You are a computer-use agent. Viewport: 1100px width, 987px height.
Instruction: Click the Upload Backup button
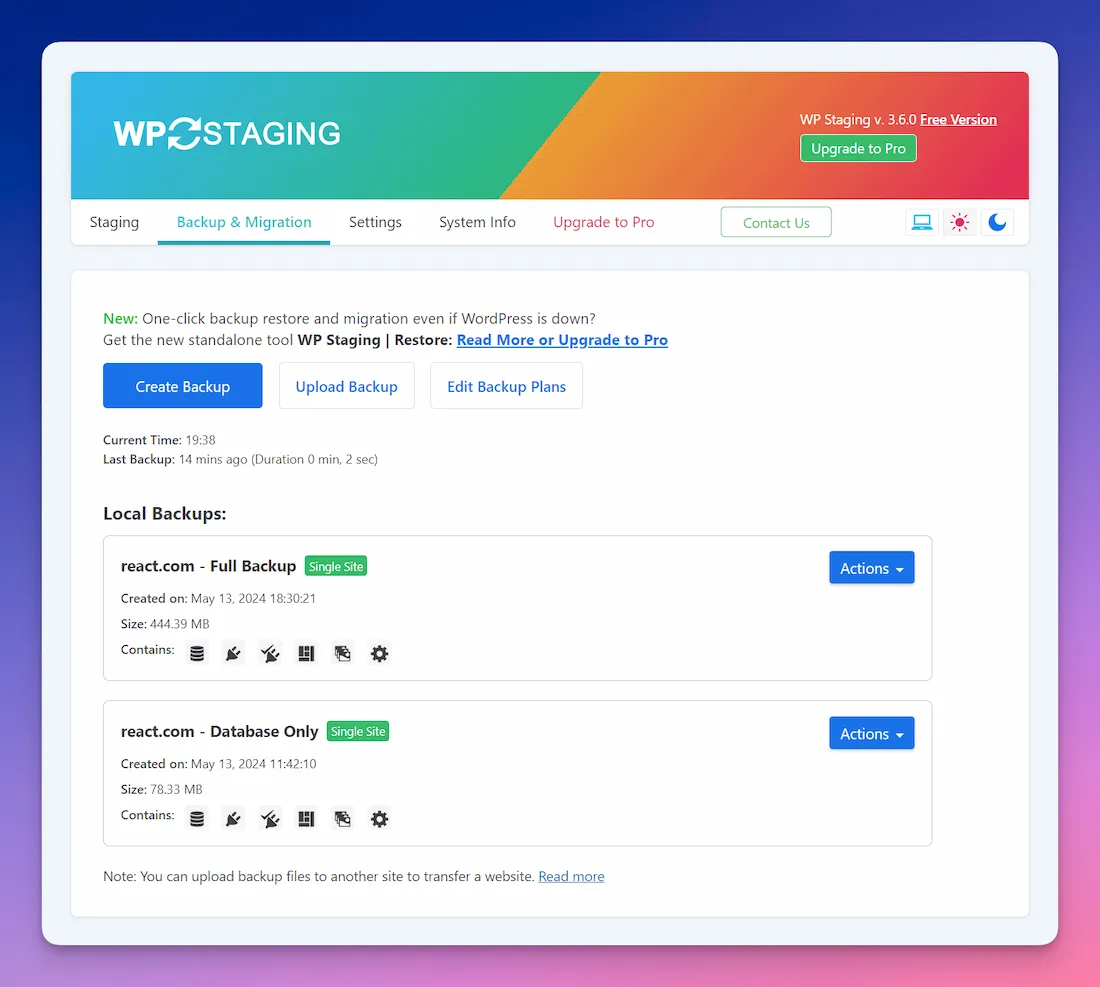(346, 386)
